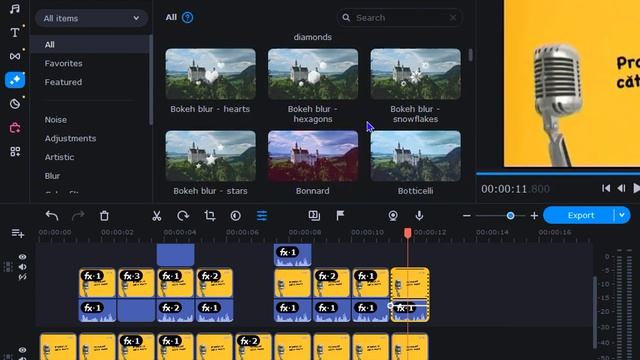
Task: Select the Featured category
Action: (63, 82)
